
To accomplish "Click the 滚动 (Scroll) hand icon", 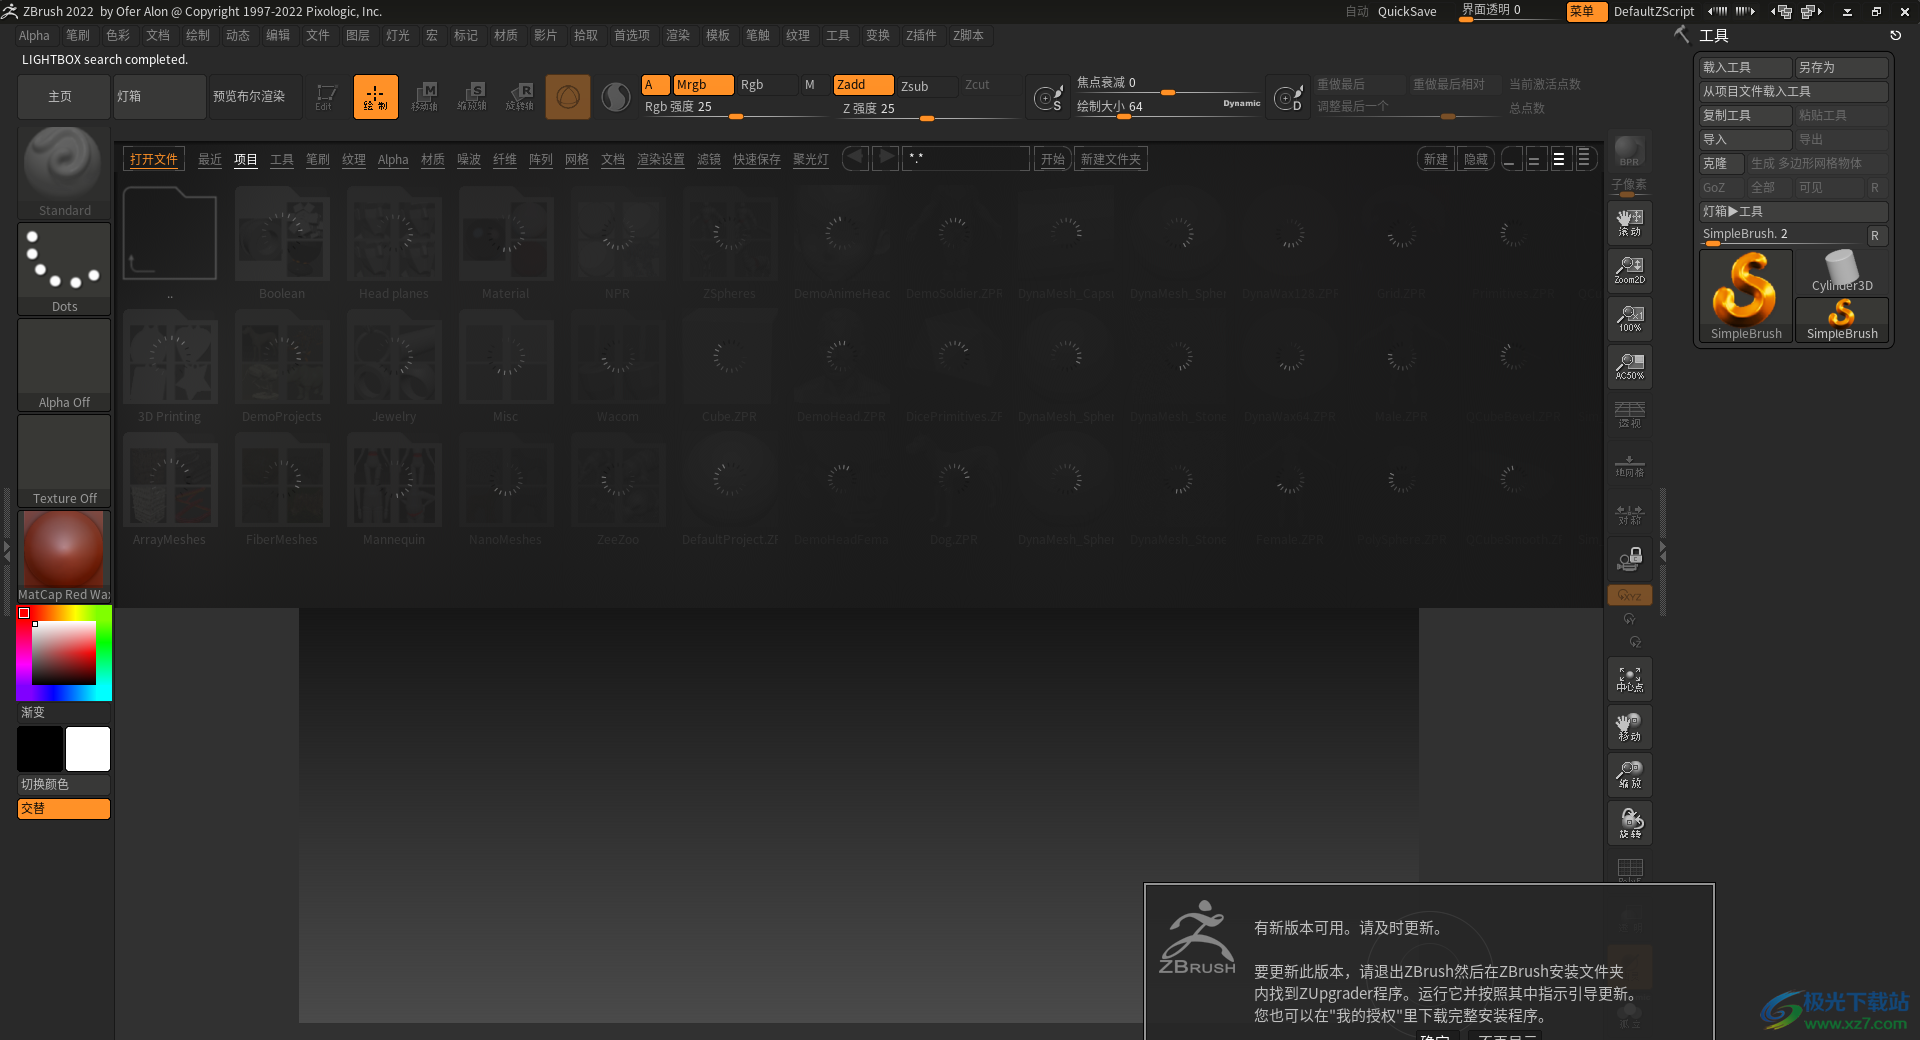I will pyautogui.click(x=1629, y=223).
